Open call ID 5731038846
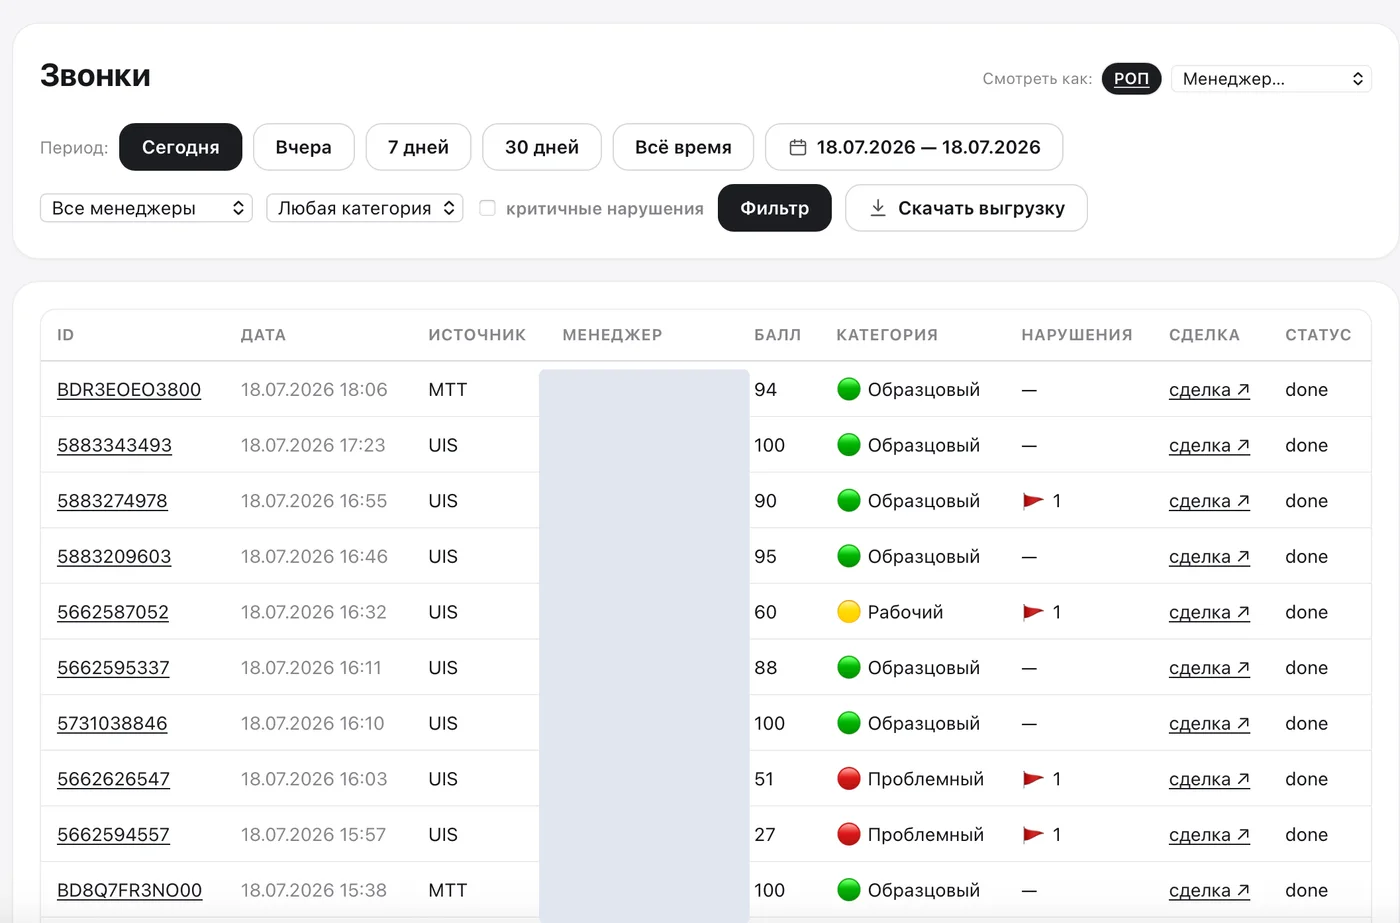Screen dimensions: 1400x923 (x=112, y=723)
